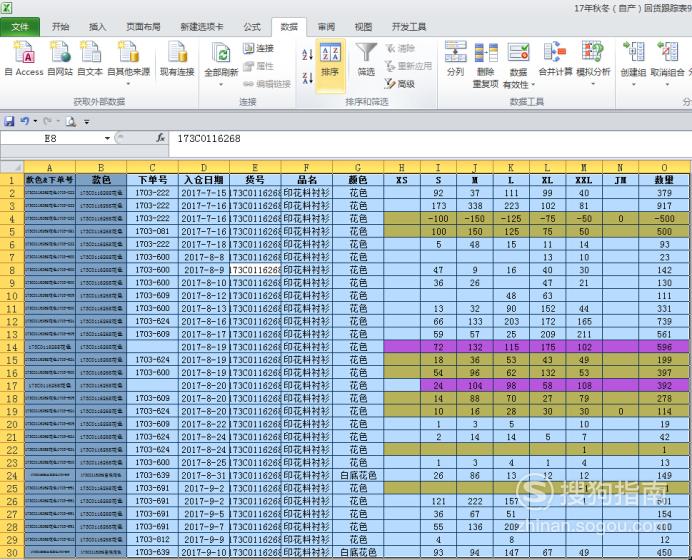Image resolution: width=692 pixels, height=560 pixels.
Task: Click Connections (连接) button in ribbon
Action: (x=259, y=48)
